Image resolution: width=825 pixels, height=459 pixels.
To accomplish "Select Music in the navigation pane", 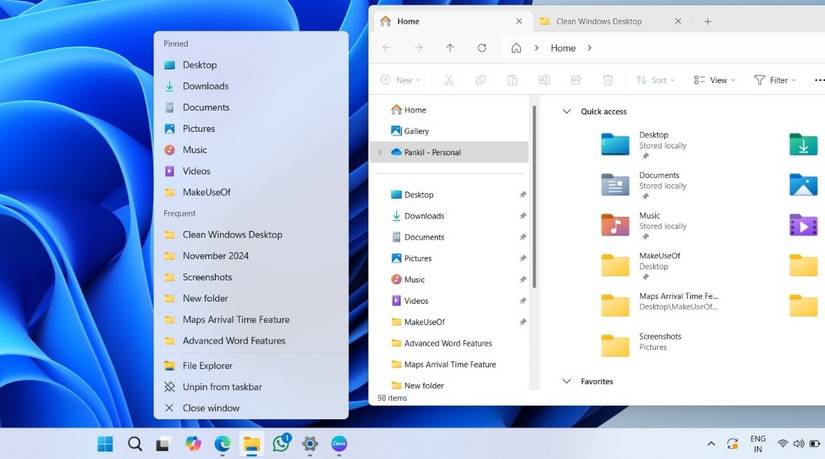I will [450, 280].
